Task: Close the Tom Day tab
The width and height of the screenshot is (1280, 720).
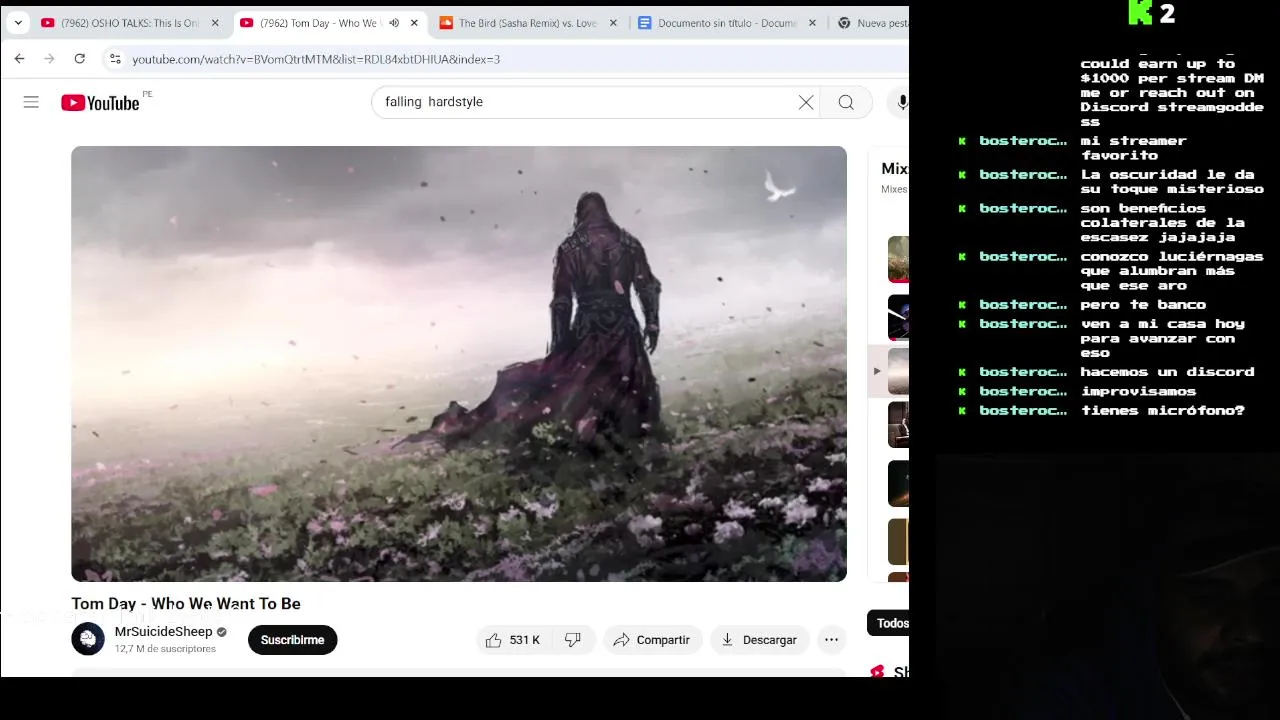Action: [414, 23]
